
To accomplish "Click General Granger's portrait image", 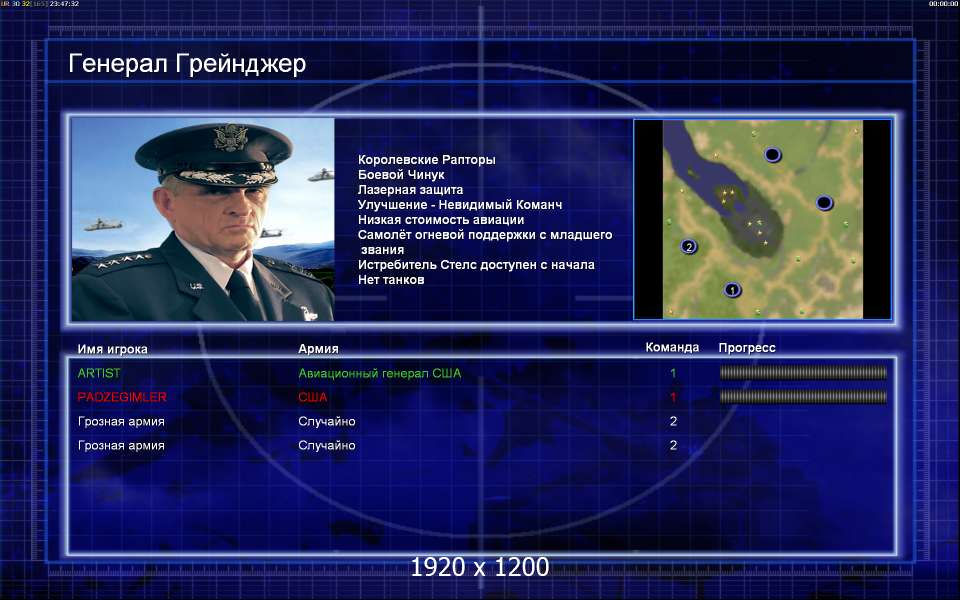I will point(203,219).
